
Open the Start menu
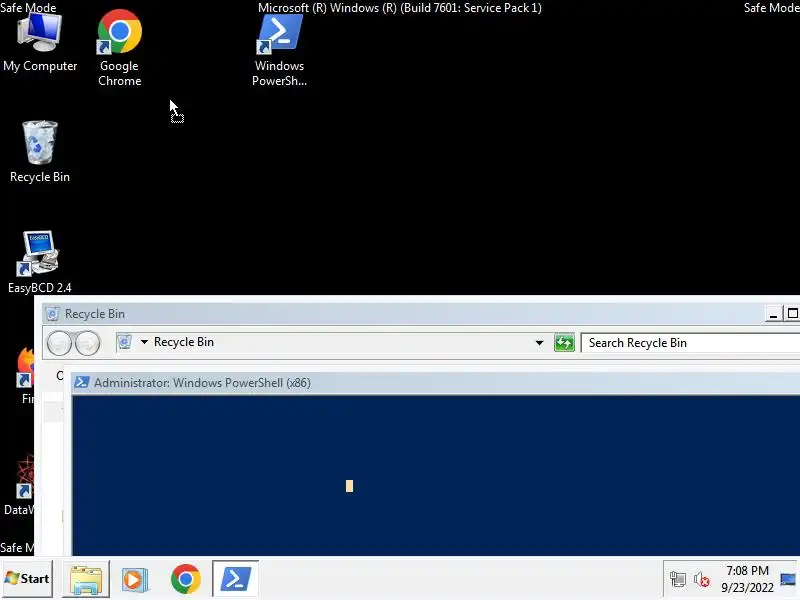(27, 579)
